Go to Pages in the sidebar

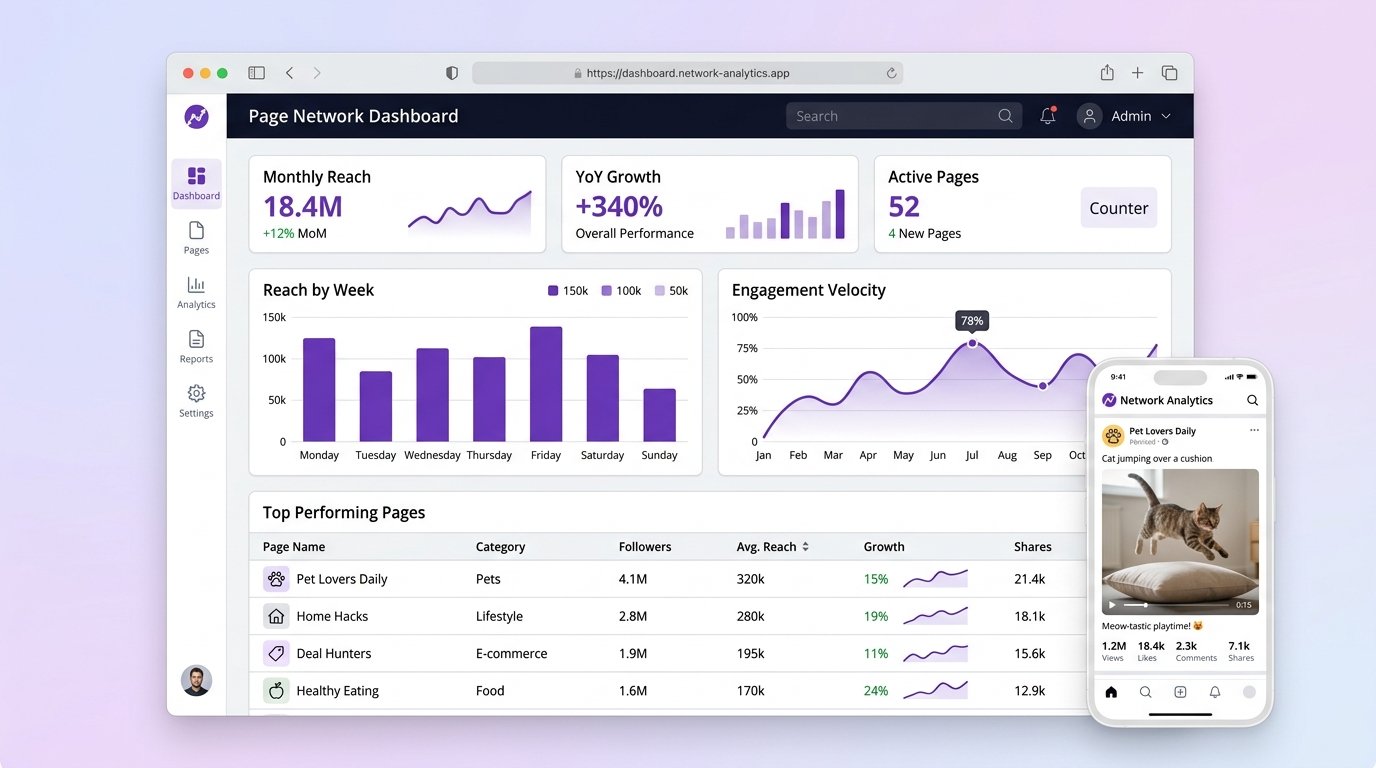(196, 238)
